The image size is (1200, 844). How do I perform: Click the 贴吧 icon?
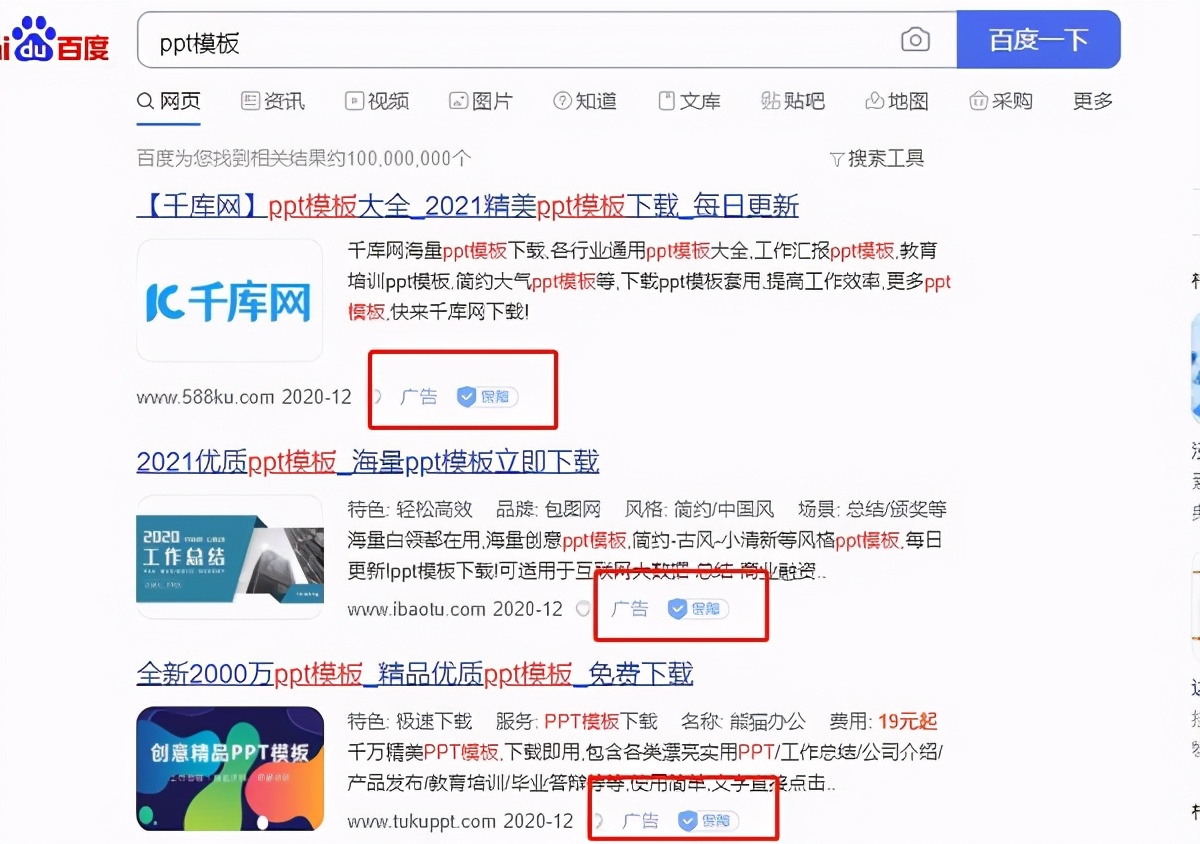[771, 101]
